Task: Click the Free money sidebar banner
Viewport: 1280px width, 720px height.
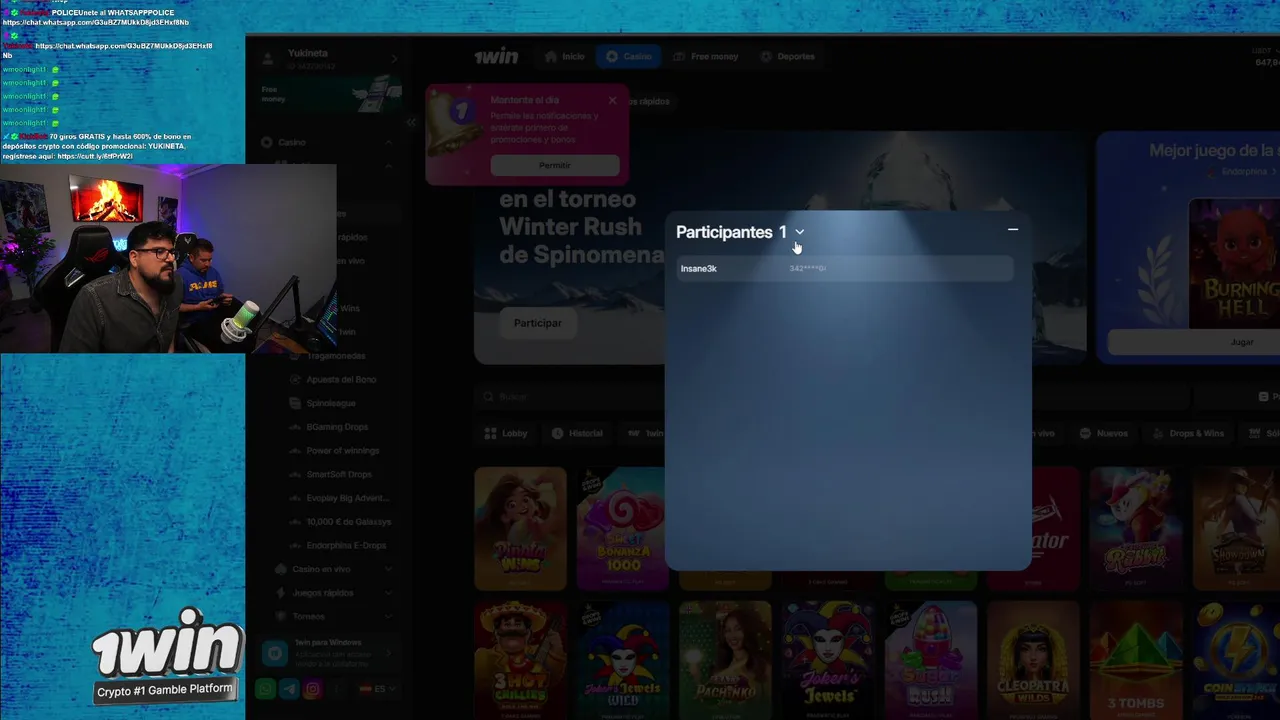Action: (327, 95)
